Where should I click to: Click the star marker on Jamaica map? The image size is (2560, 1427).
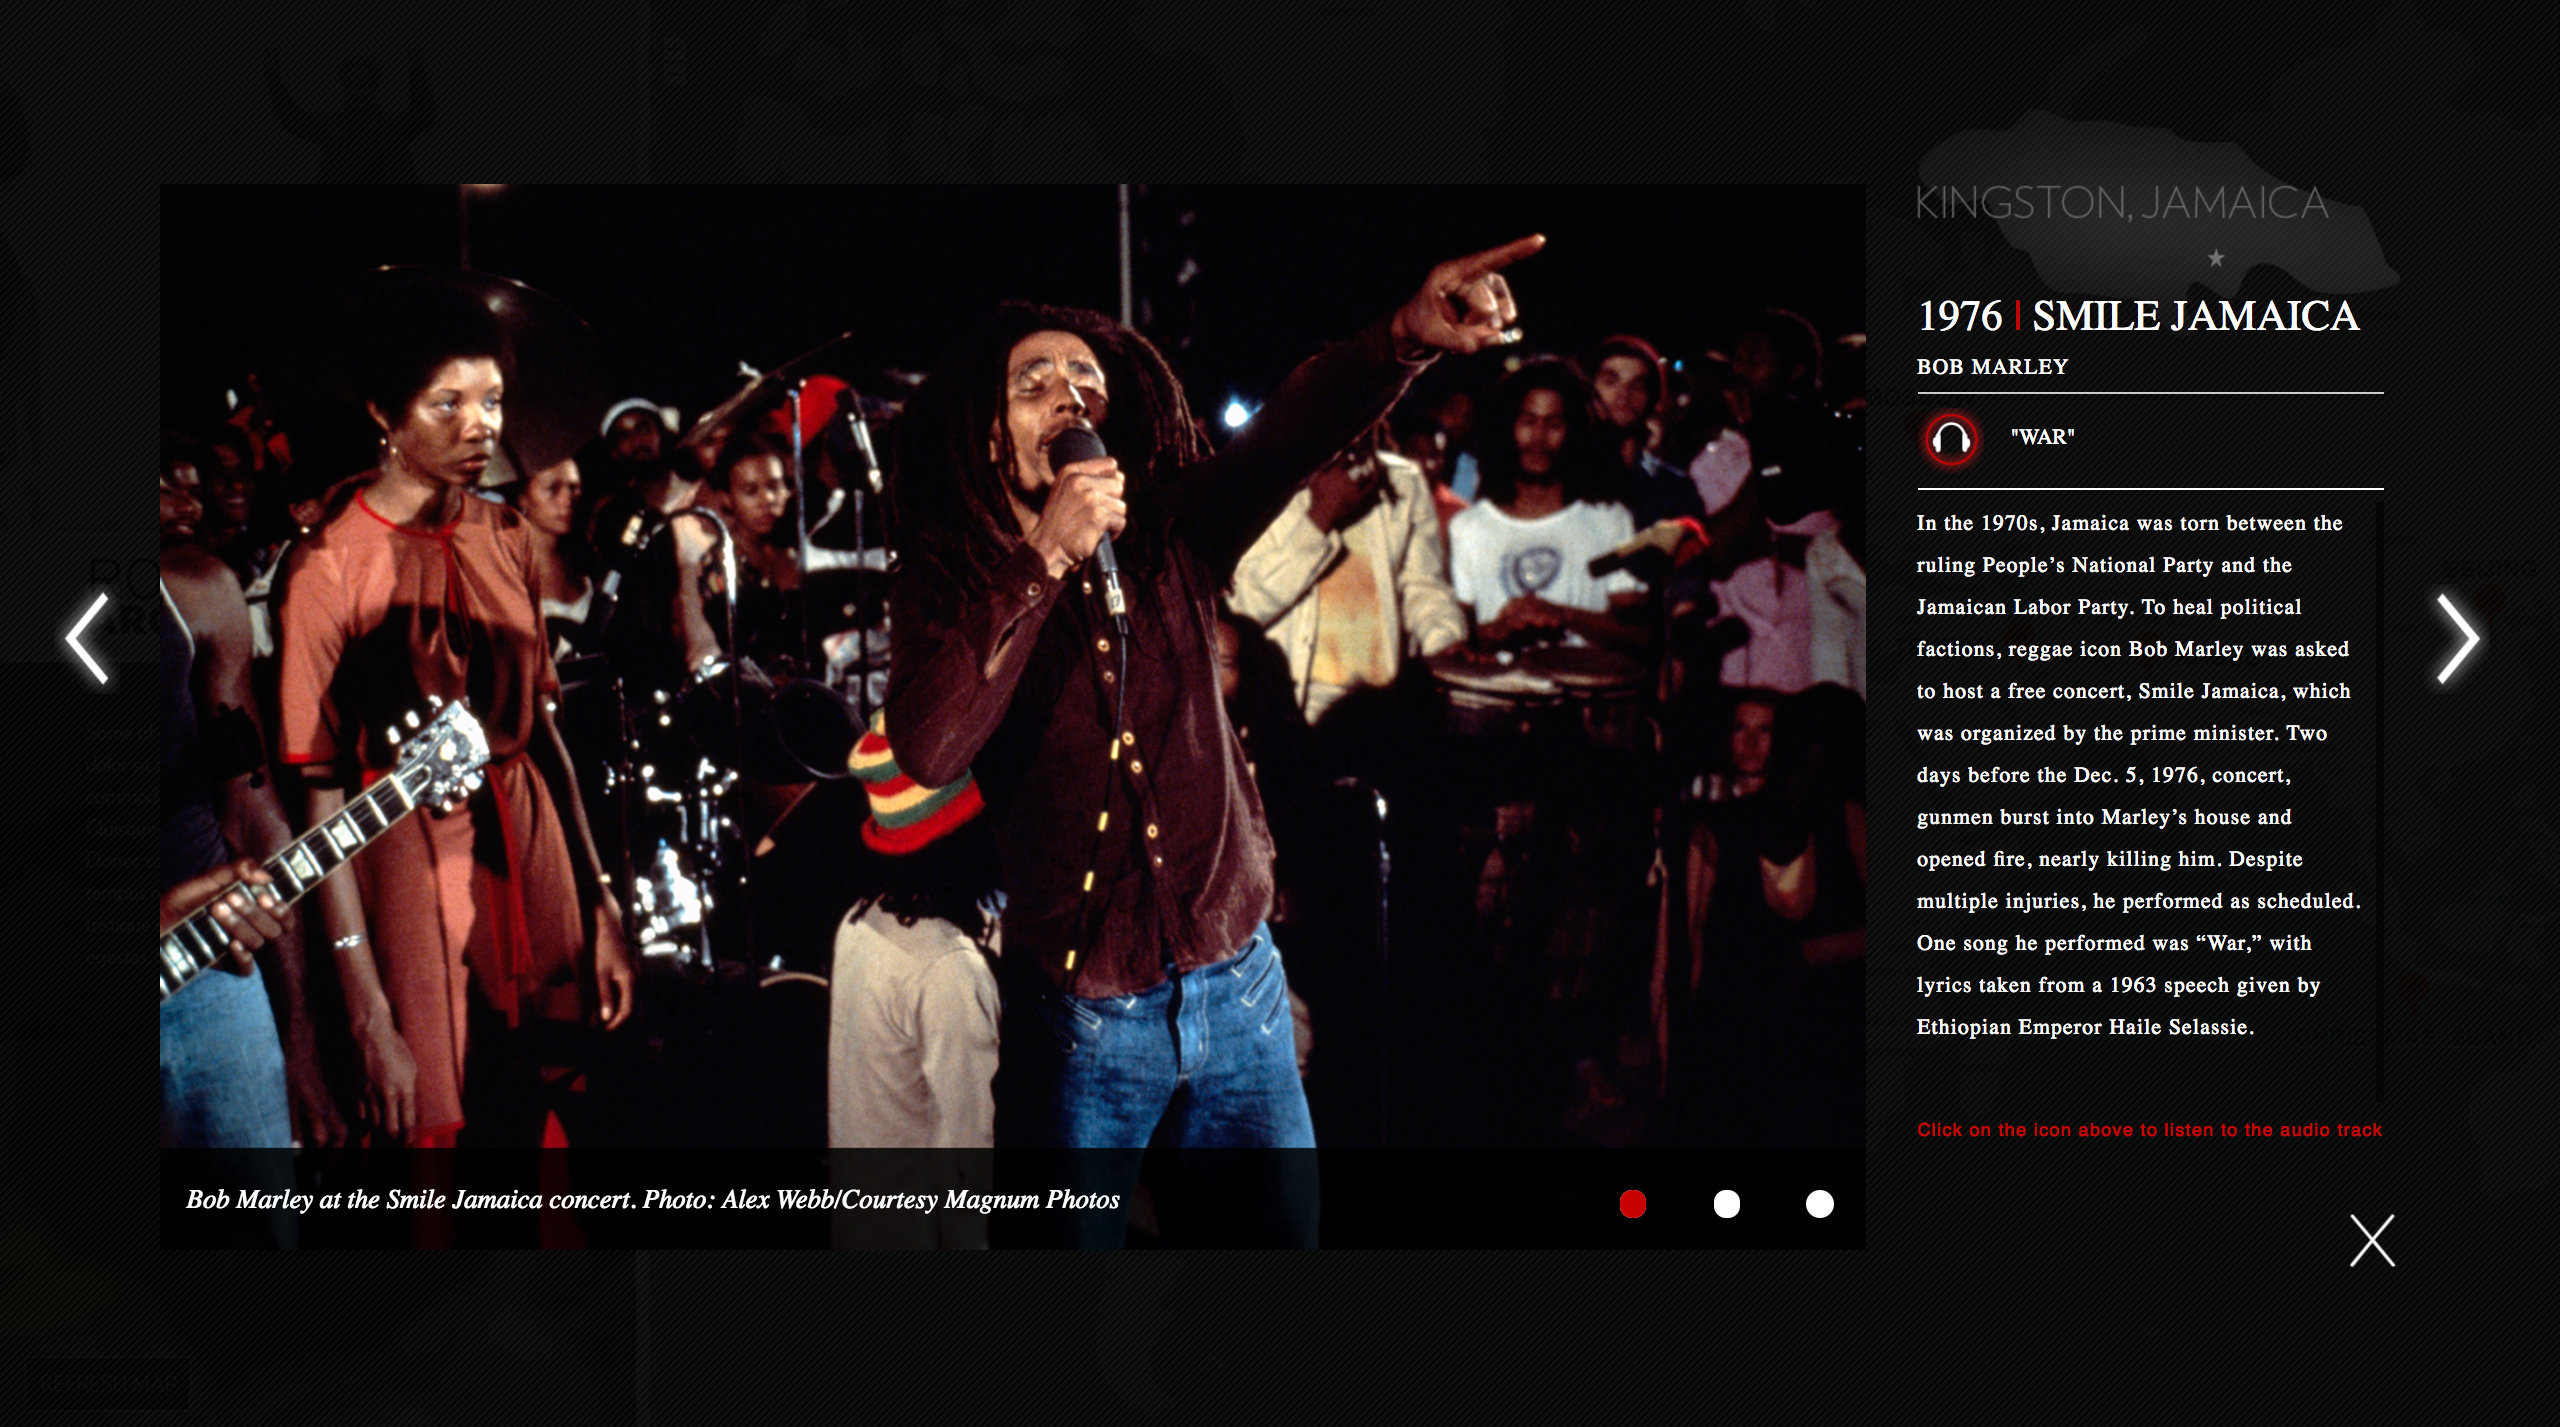(2216, 259)
